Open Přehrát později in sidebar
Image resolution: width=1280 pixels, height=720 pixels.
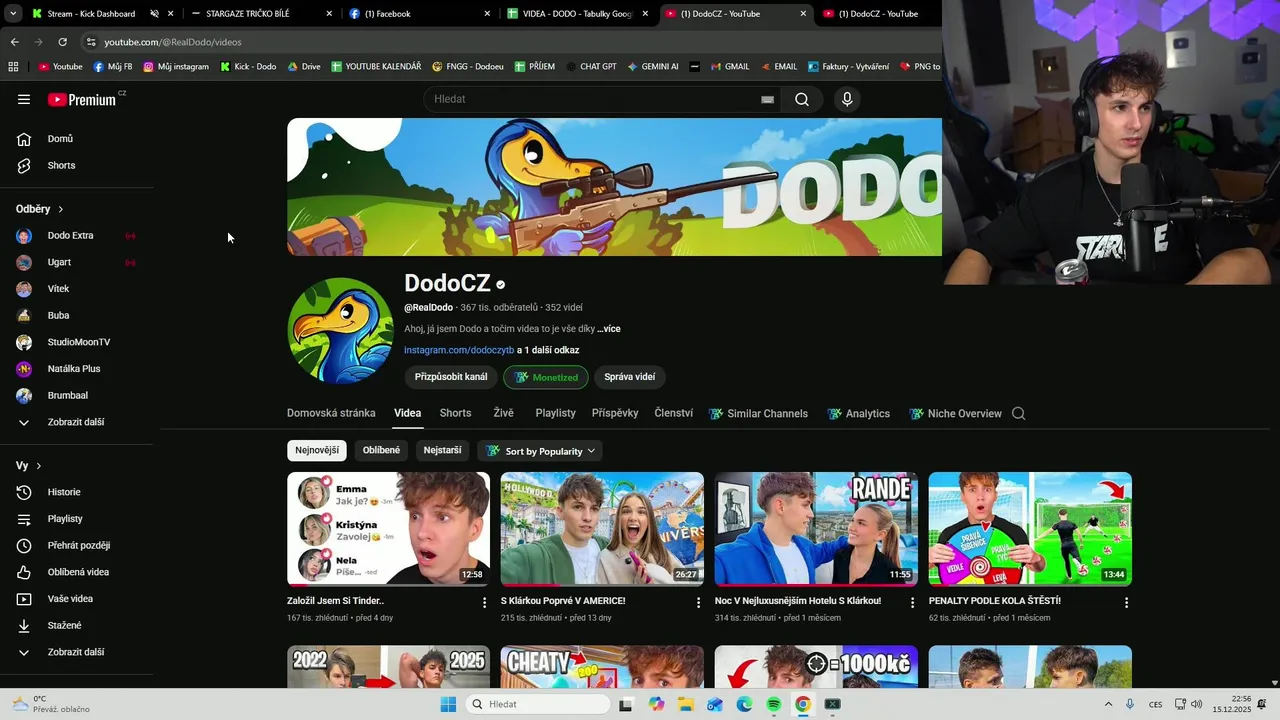point(77,545)
